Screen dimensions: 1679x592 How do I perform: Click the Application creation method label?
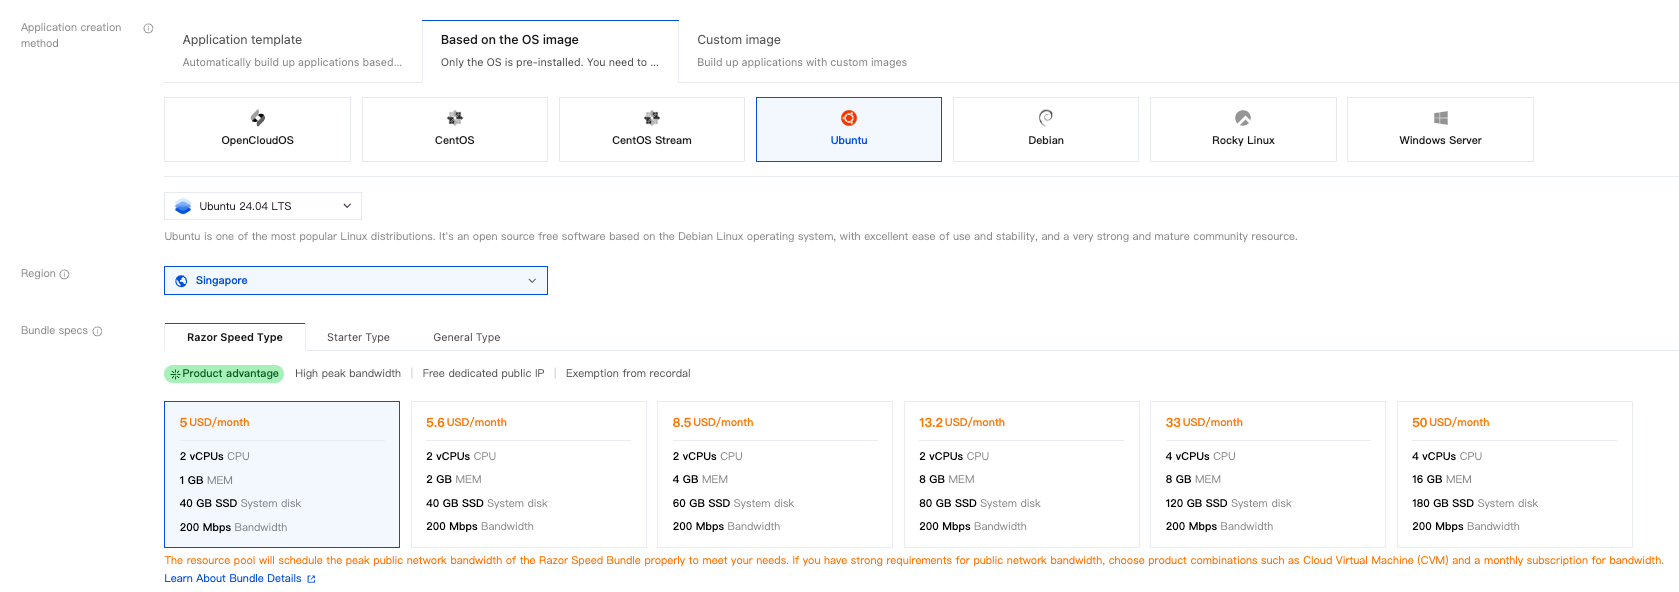[71, 36]
